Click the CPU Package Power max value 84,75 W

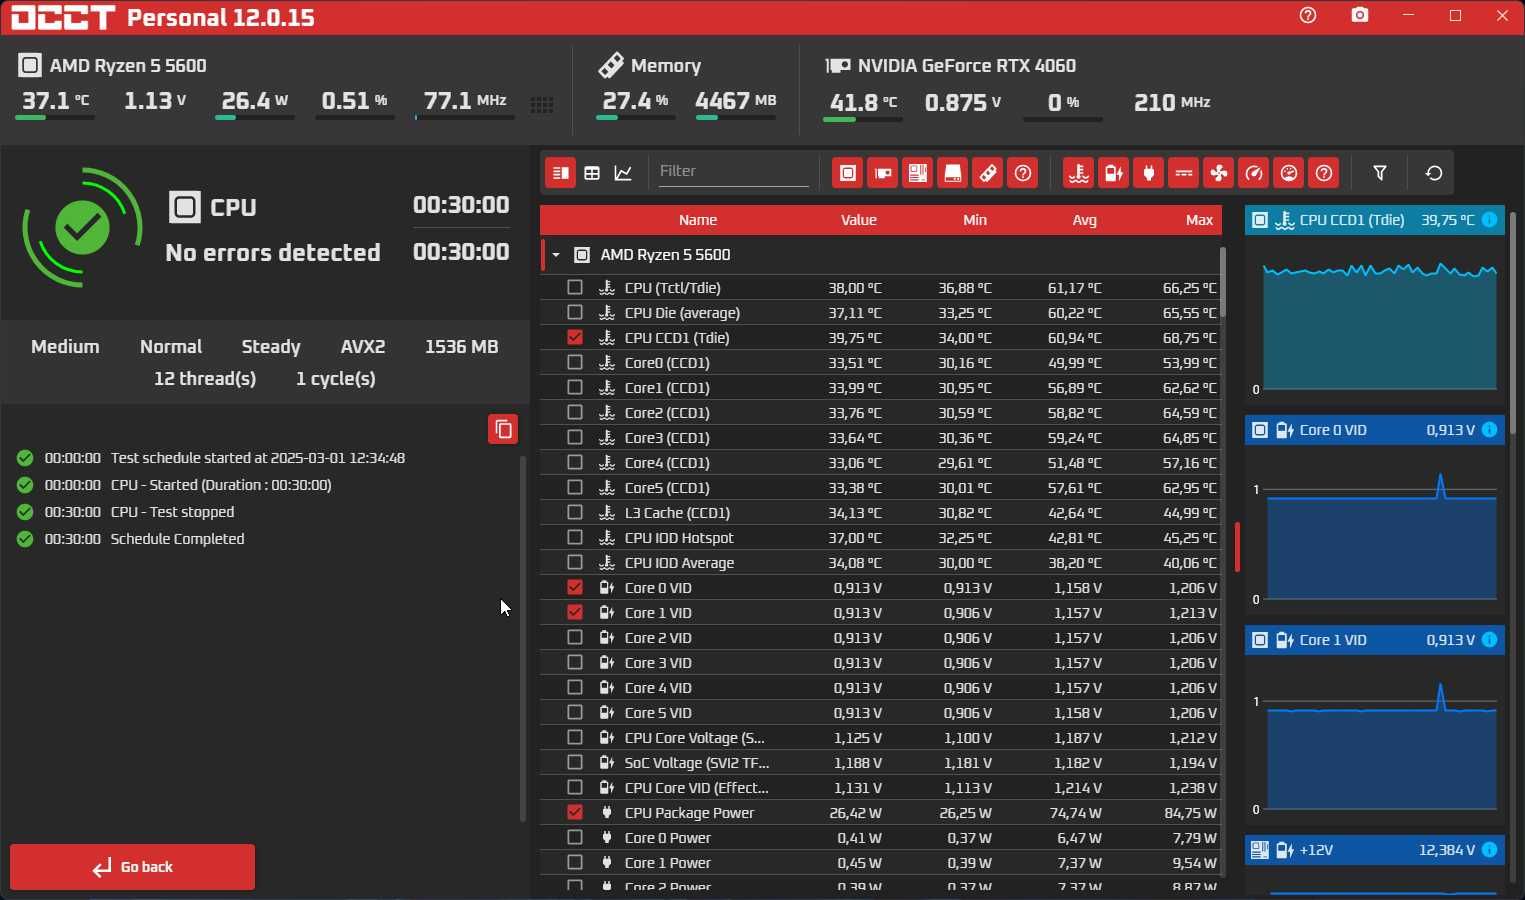coord(1190,812)
